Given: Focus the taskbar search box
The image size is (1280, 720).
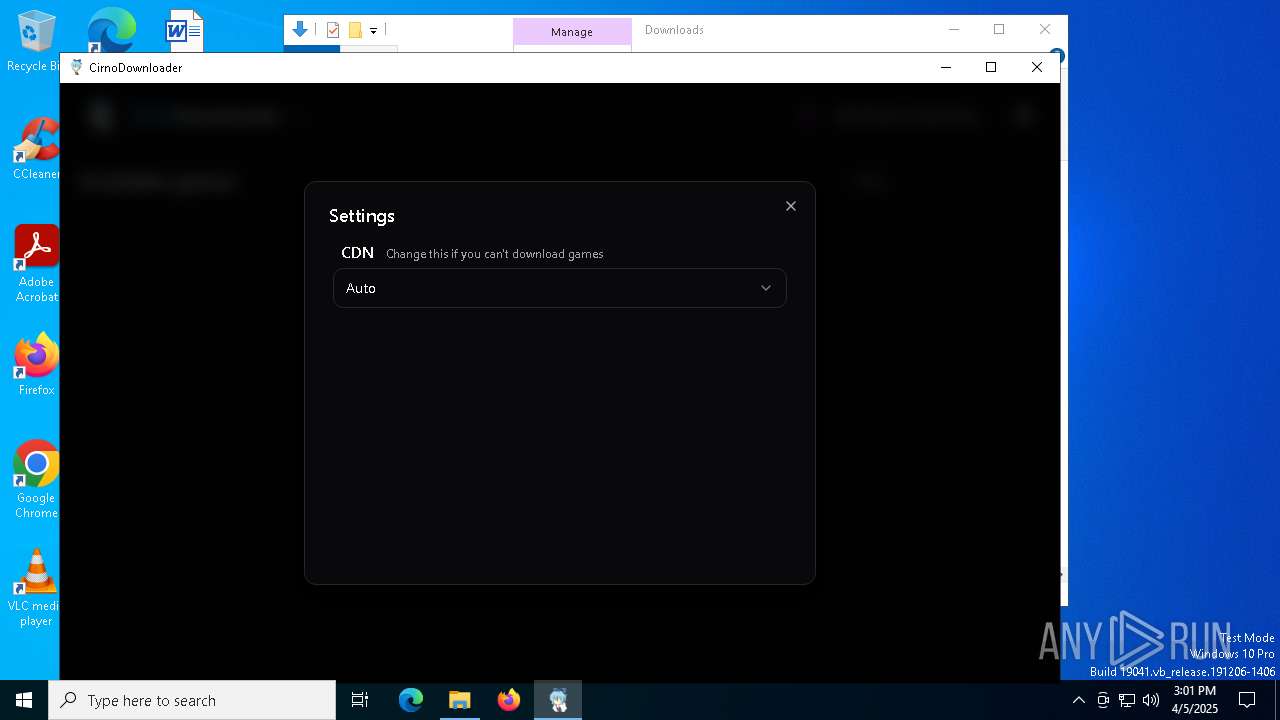Looking at the screenshot, I should click(192, 700).
